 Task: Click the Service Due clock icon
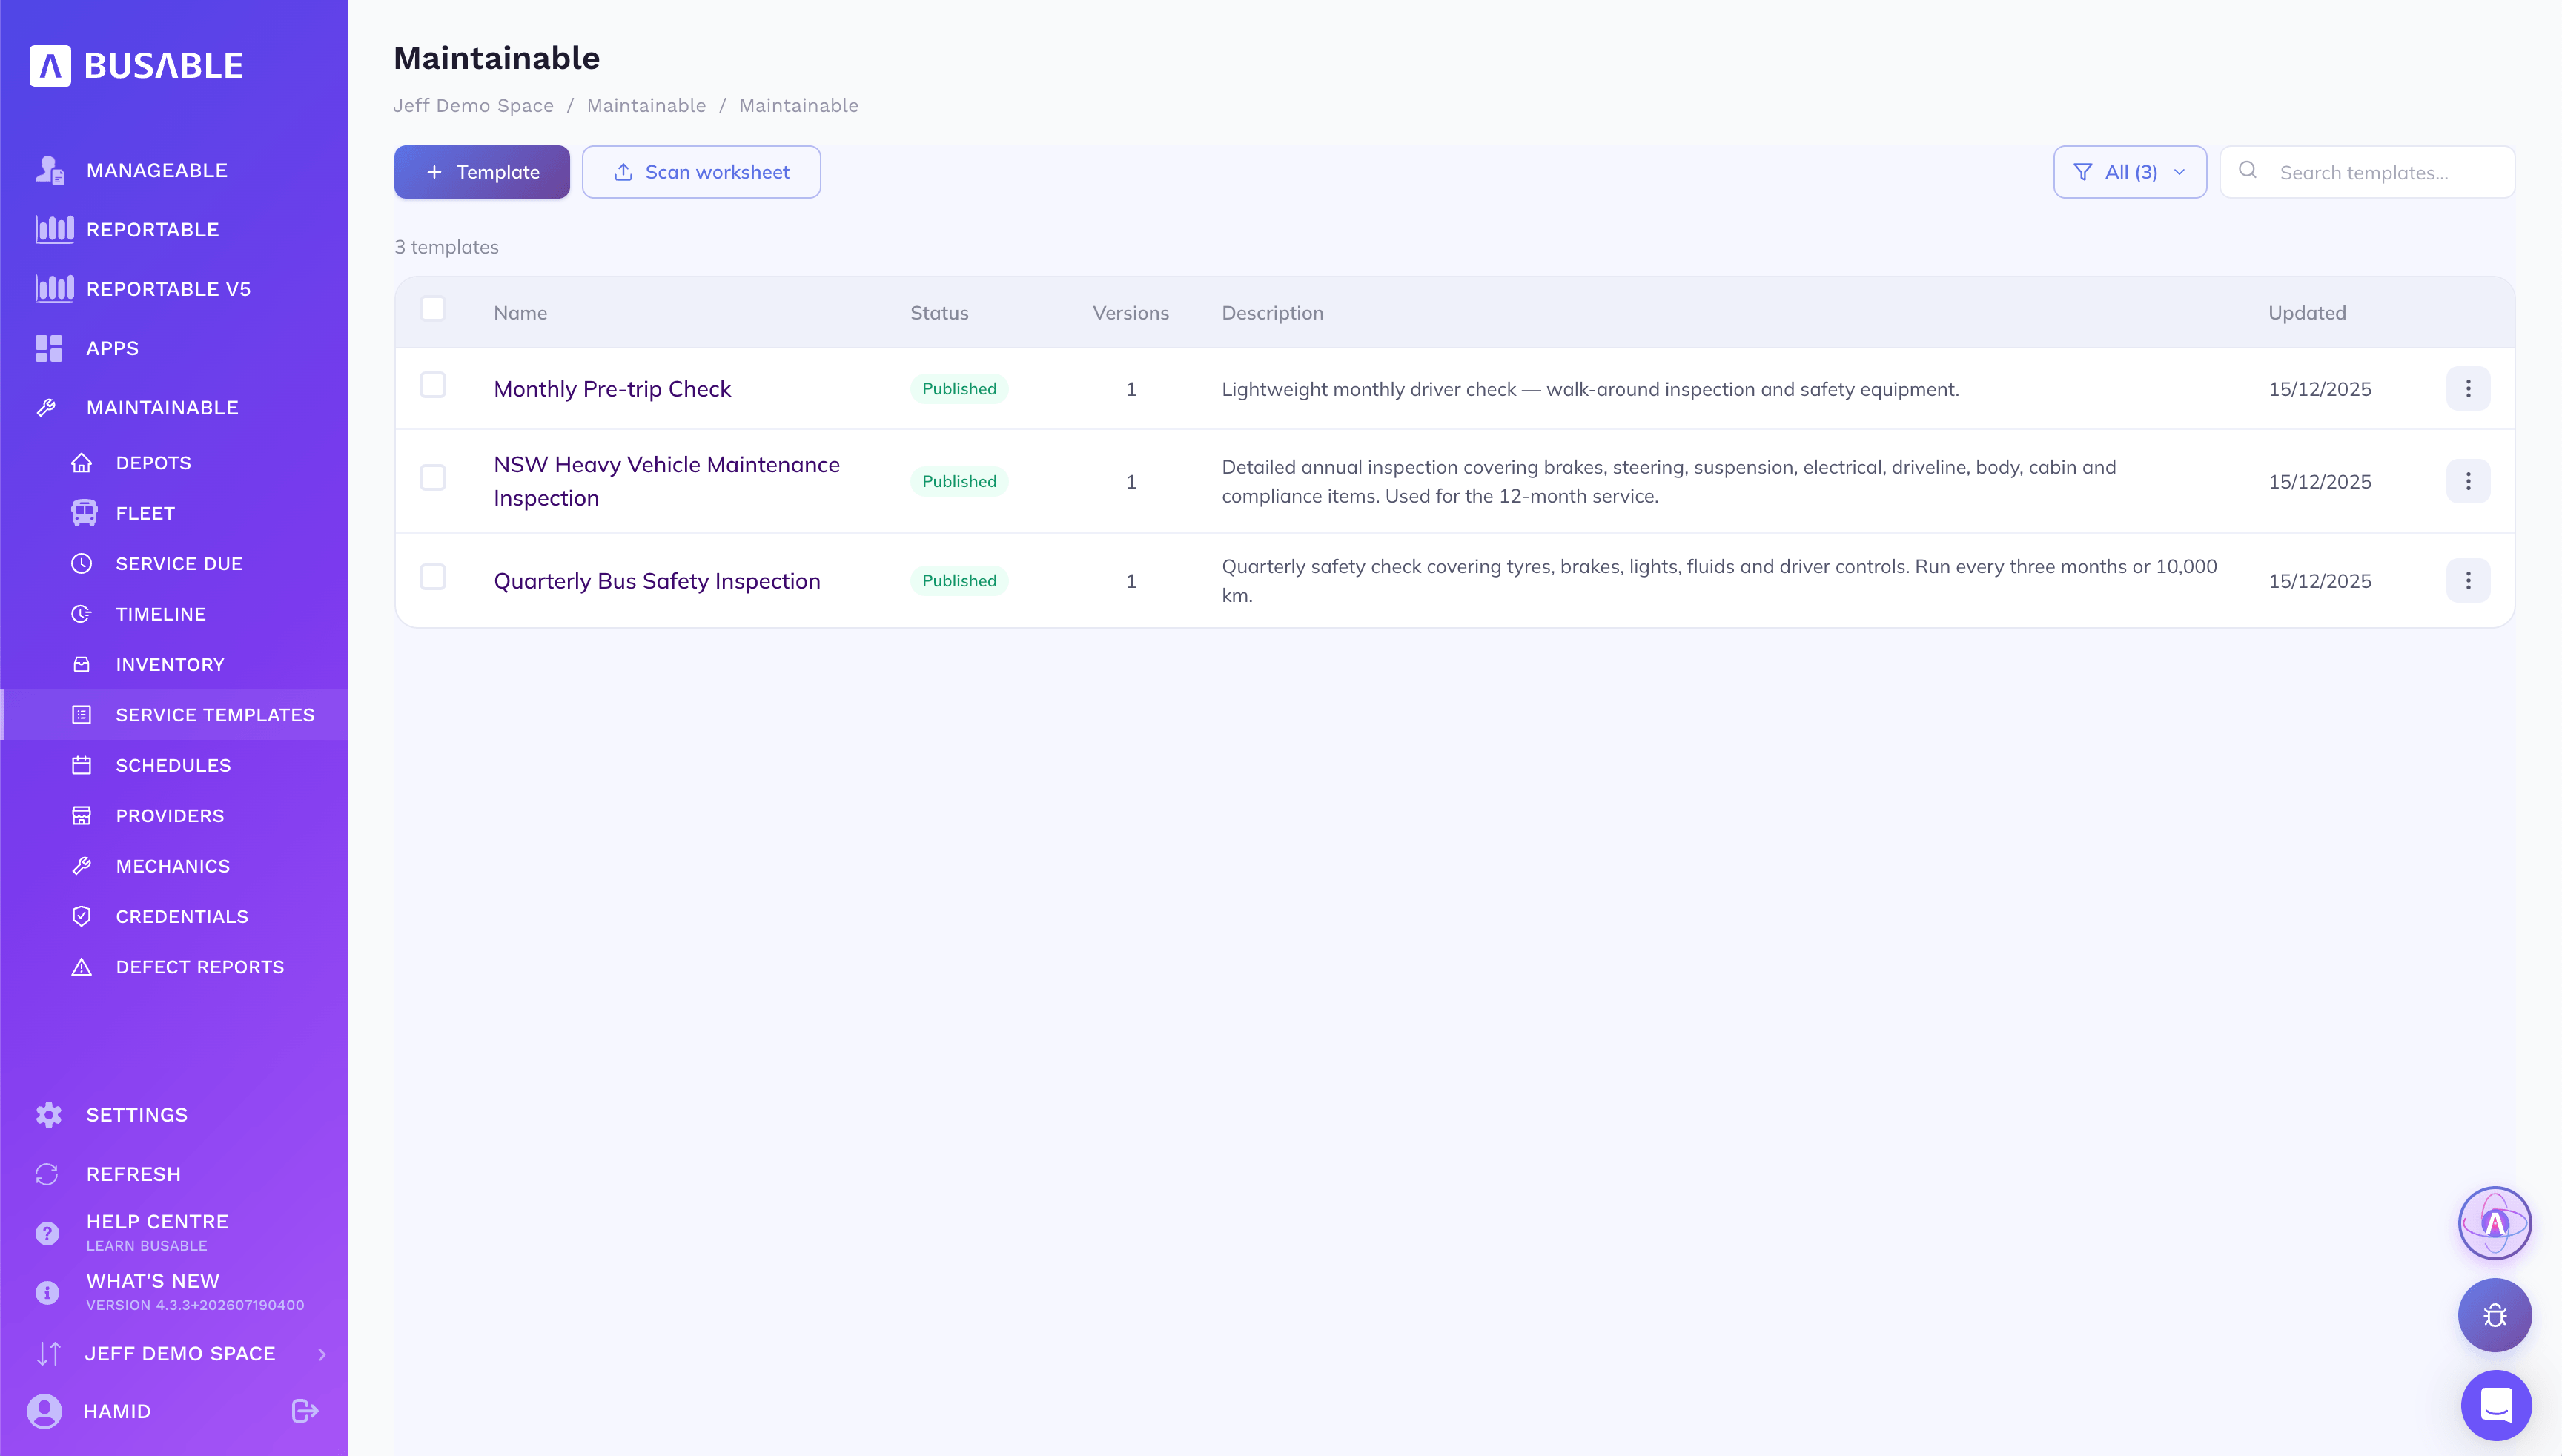(82, 564)
